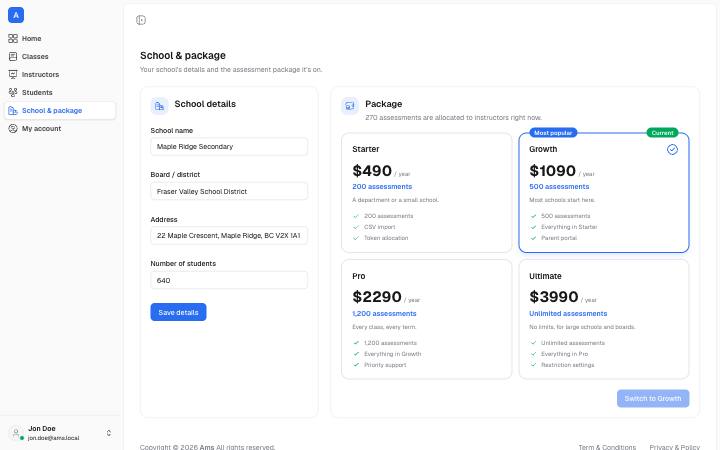This screenshot has height=450, width=720.
Task: Click the My account user icon
Action: click(x=13, y=129)
